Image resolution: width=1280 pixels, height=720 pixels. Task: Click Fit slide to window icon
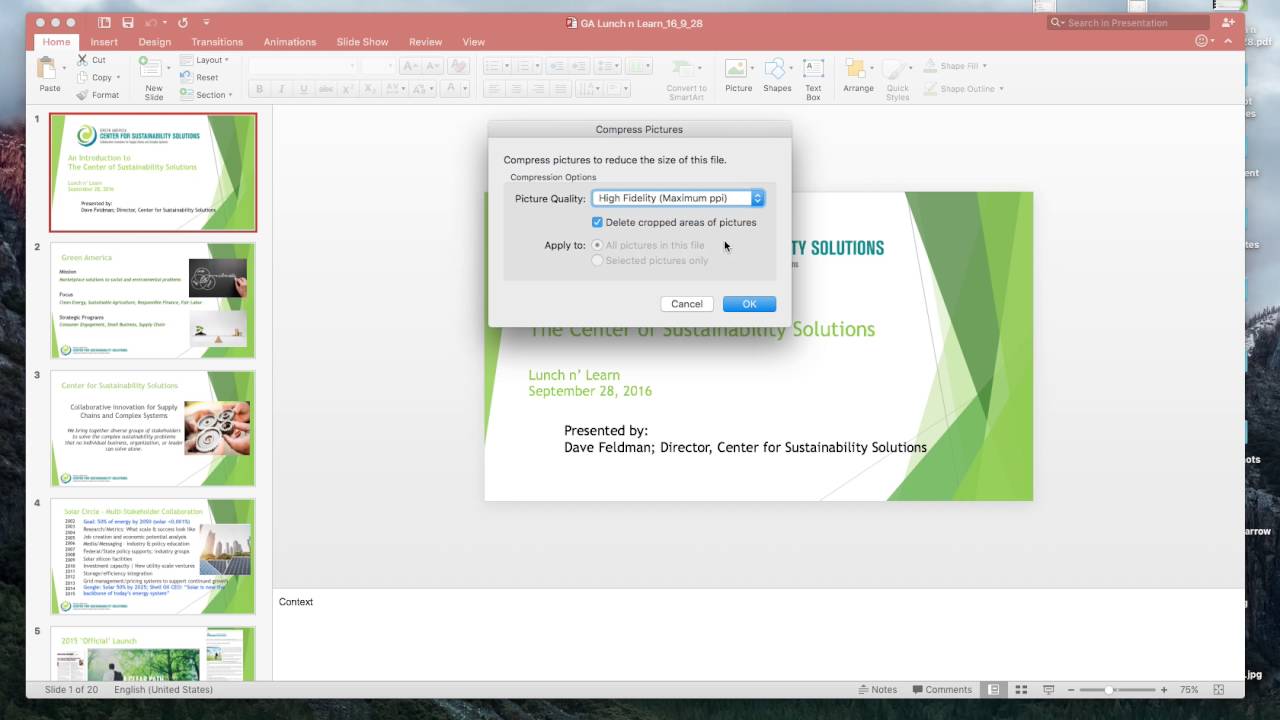pos(1218,690)
